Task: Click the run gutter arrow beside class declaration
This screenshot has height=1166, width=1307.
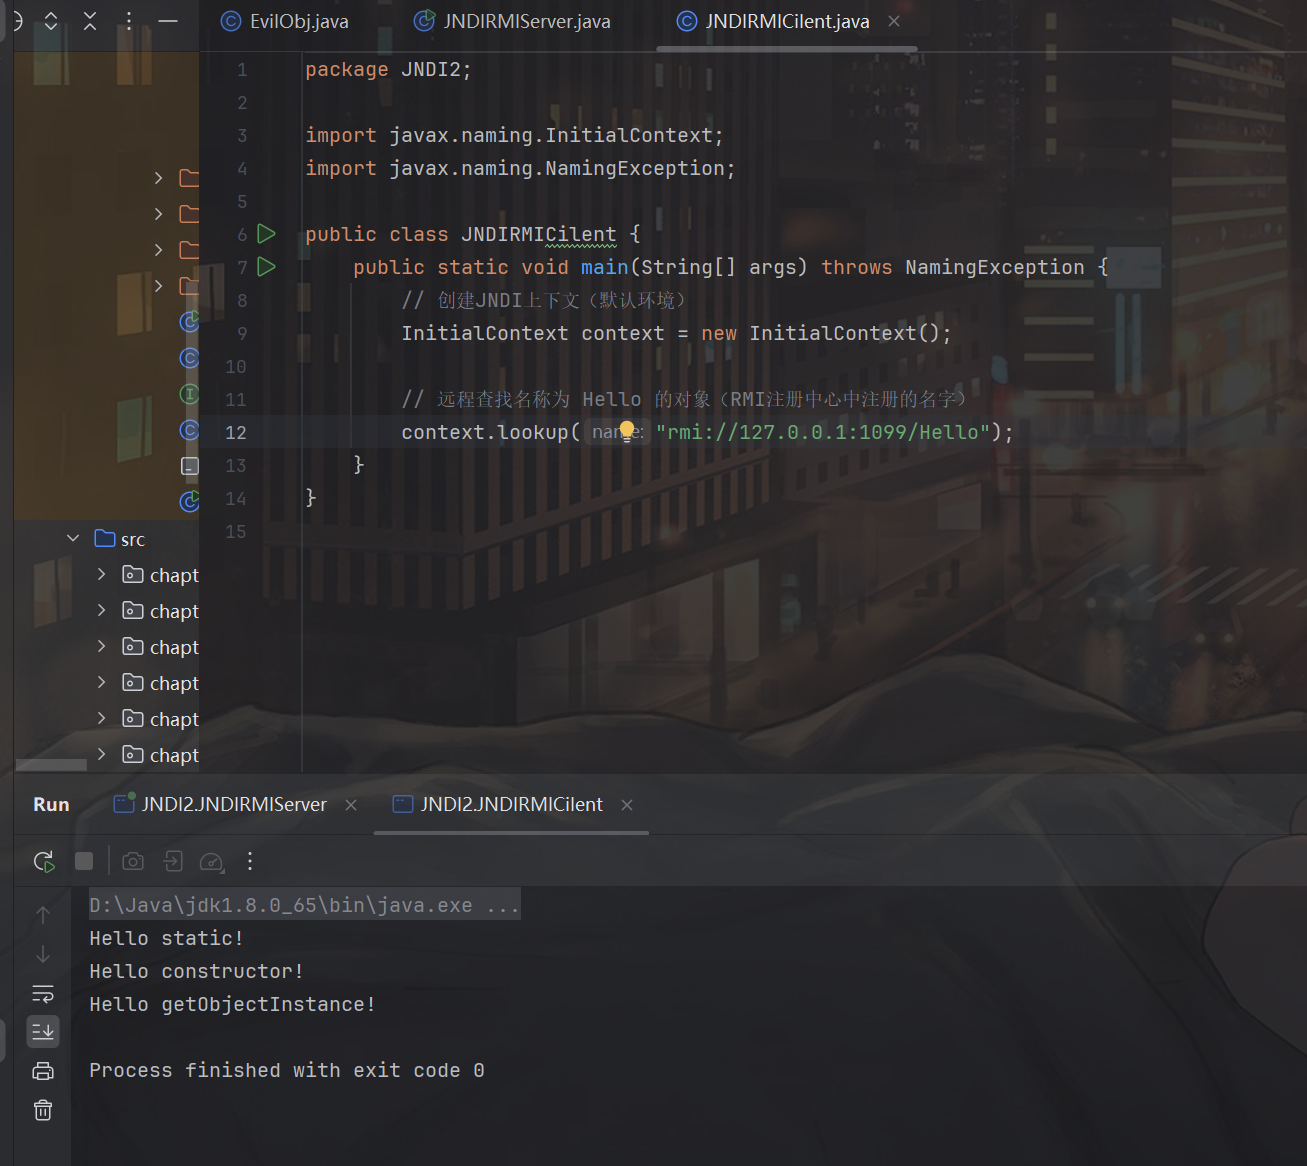Action: [x=266, y=234]
